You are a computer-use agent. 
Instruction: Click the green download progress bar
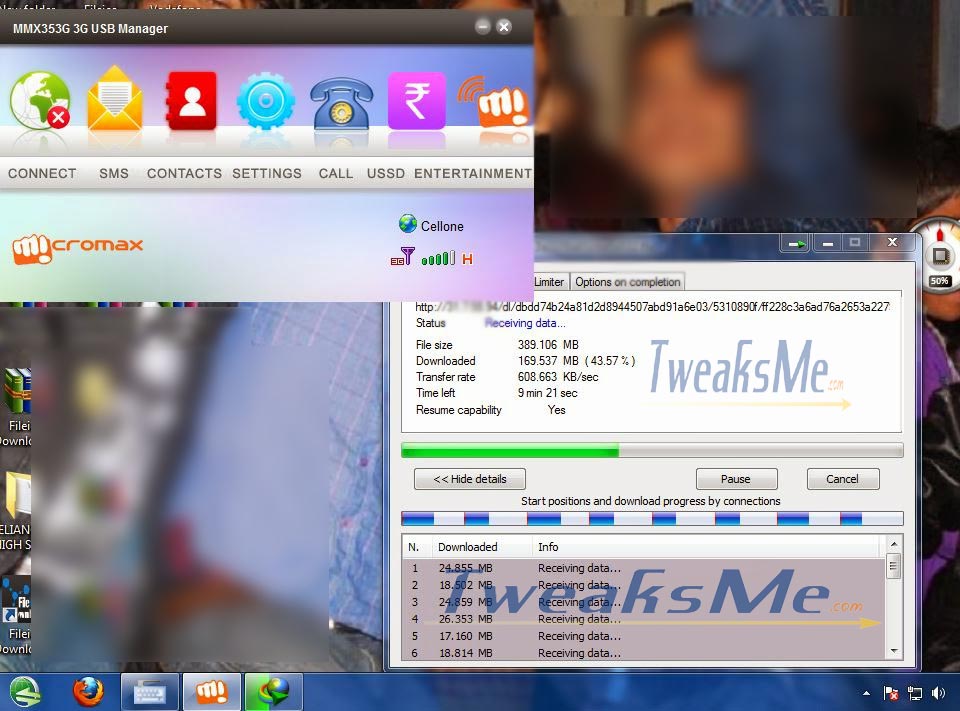pyautogui.click(x=652, y=451)
